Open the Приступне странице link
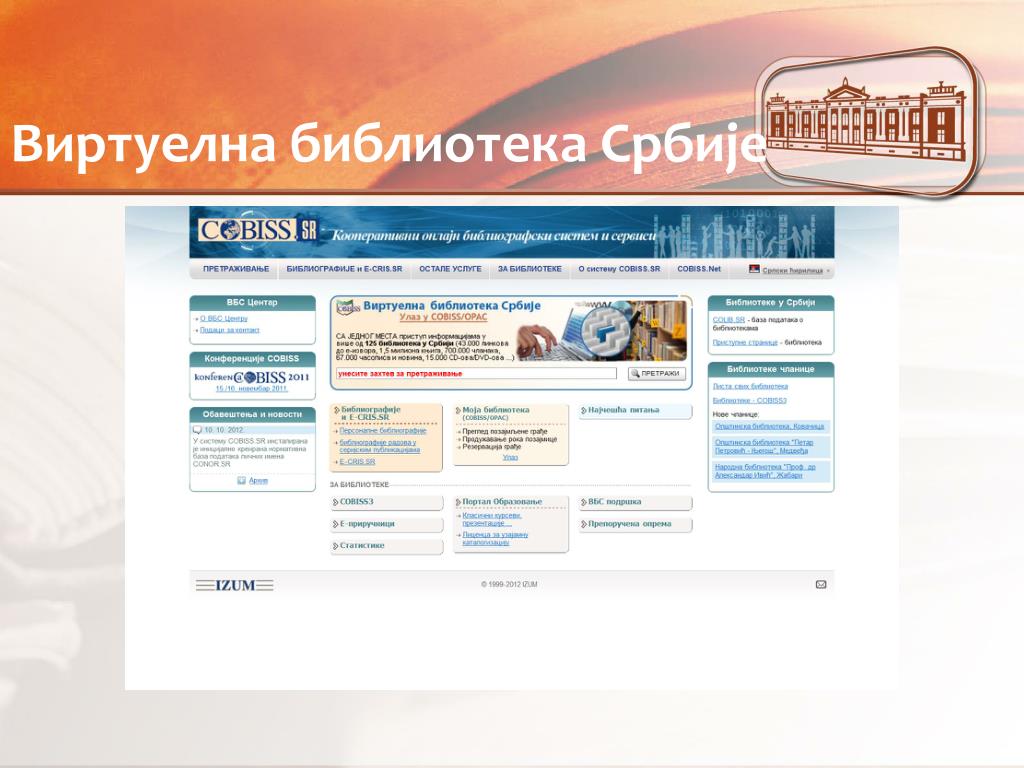Image resolution: width=1024 pixels, height=768 pixels. click(x=745, y=342)
